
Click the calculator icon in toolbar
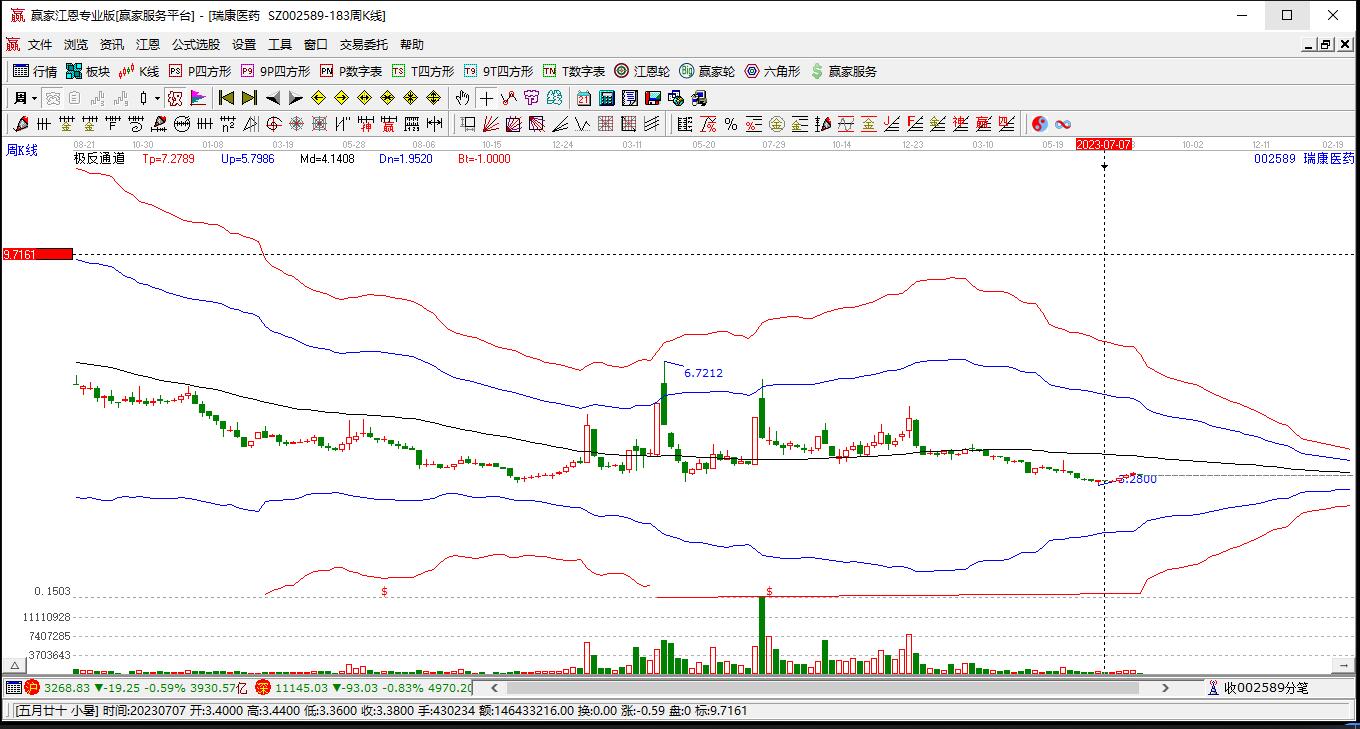click(x=607, y=98)
